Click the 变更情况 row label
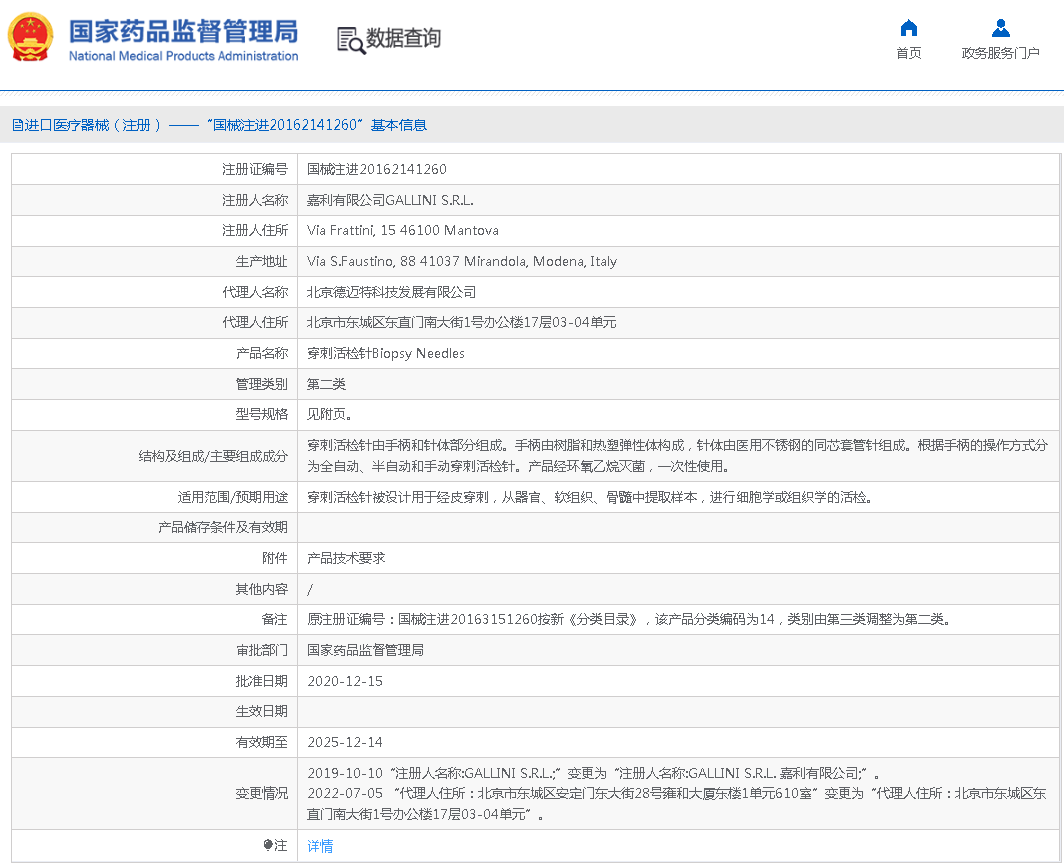The image size is (1064, 866). 262,793
